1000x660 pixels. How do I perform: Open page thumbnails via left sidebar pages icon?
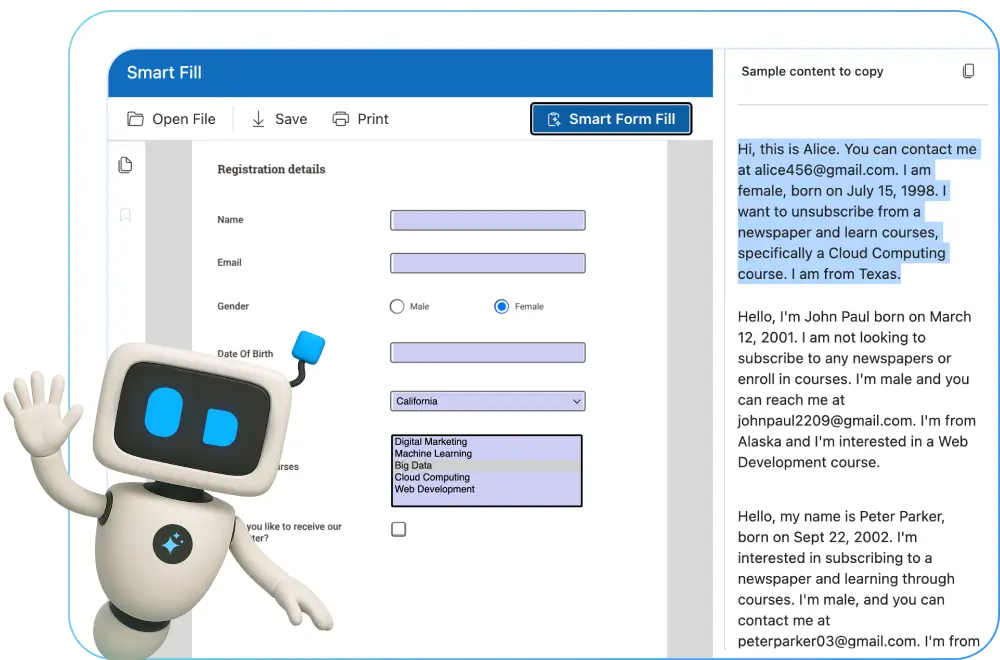tap(125, 164)
